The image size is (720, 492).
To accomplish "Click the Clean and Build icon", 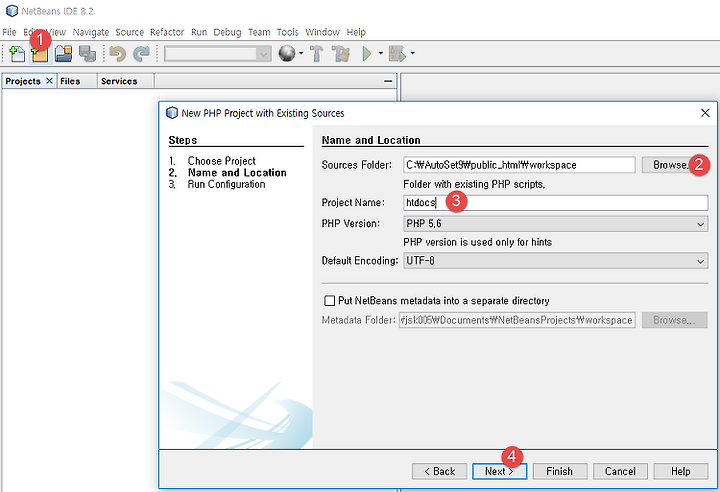I will point(341,54).
